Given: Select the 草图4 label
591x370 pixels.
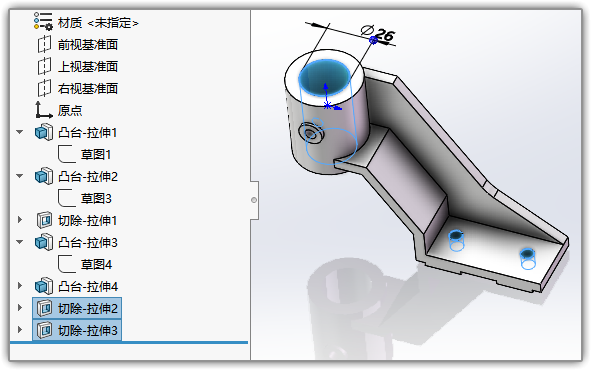Looking at the screenshot, I should click(x=96, y=265).
